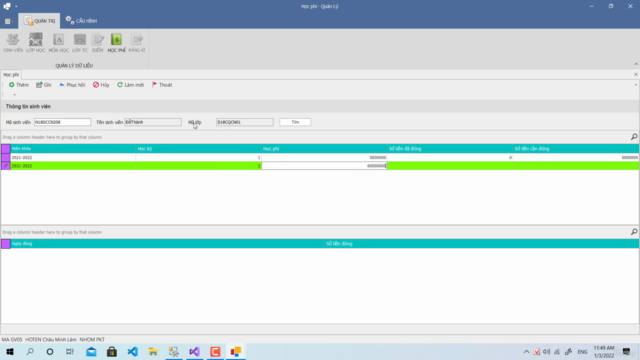Sort by Học kỳ column header
The height and width of the screenshot is (360, 640).
(x=199, y=149)
